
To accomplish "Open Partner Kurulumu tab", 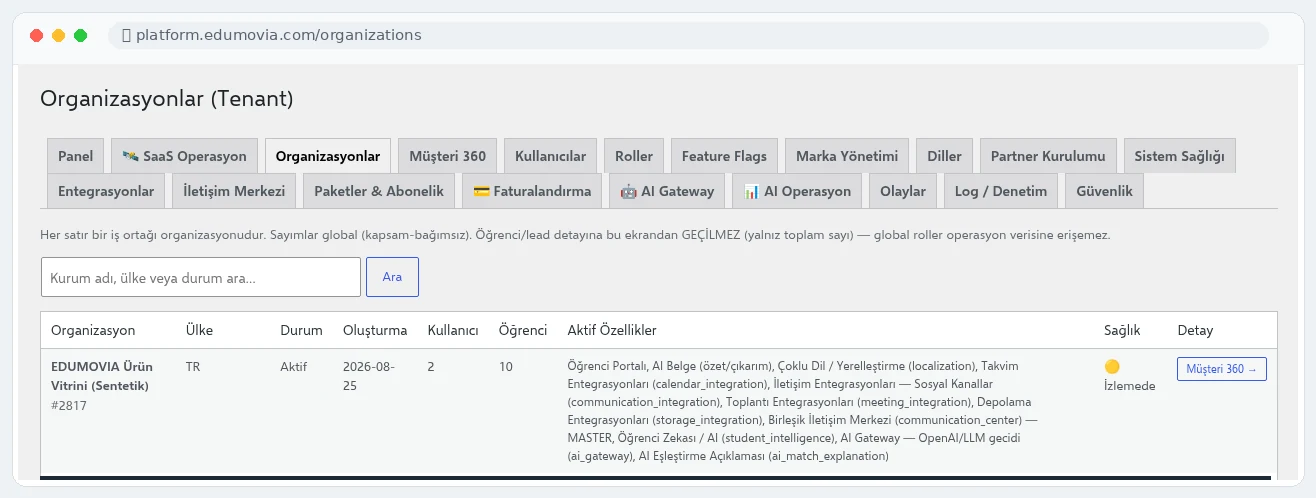I will pyautogui.click(x=1048, y=156).
